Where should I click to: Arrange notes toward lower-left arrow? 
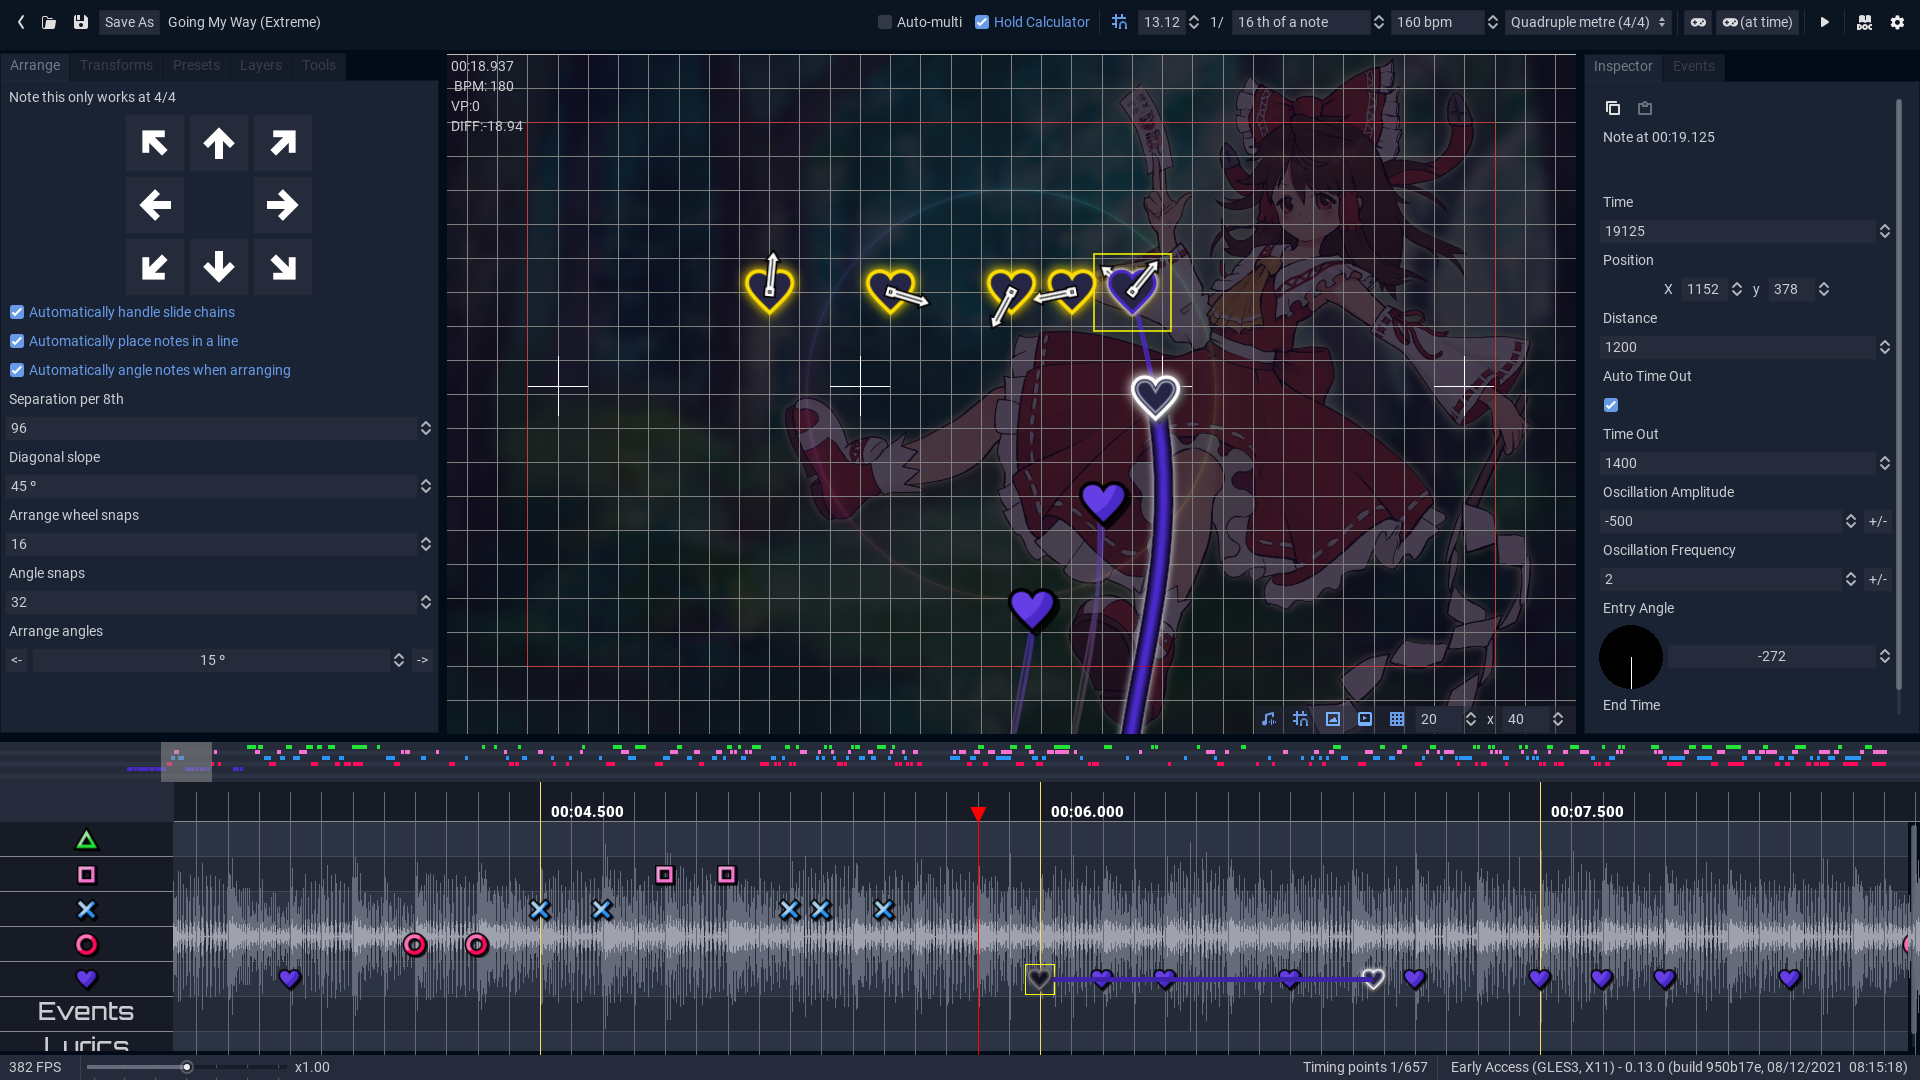pos(155,267)
